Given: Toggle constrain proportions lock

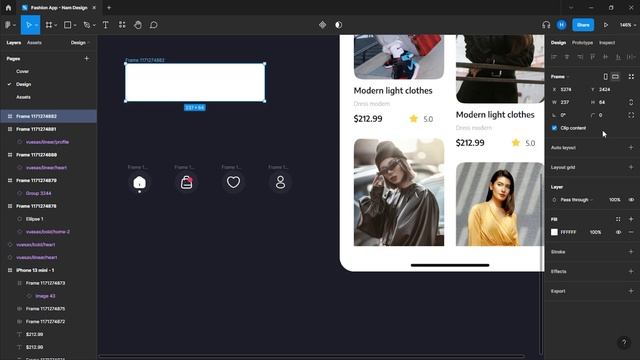Looking at the screenshot, I should (x=631, y=102).
